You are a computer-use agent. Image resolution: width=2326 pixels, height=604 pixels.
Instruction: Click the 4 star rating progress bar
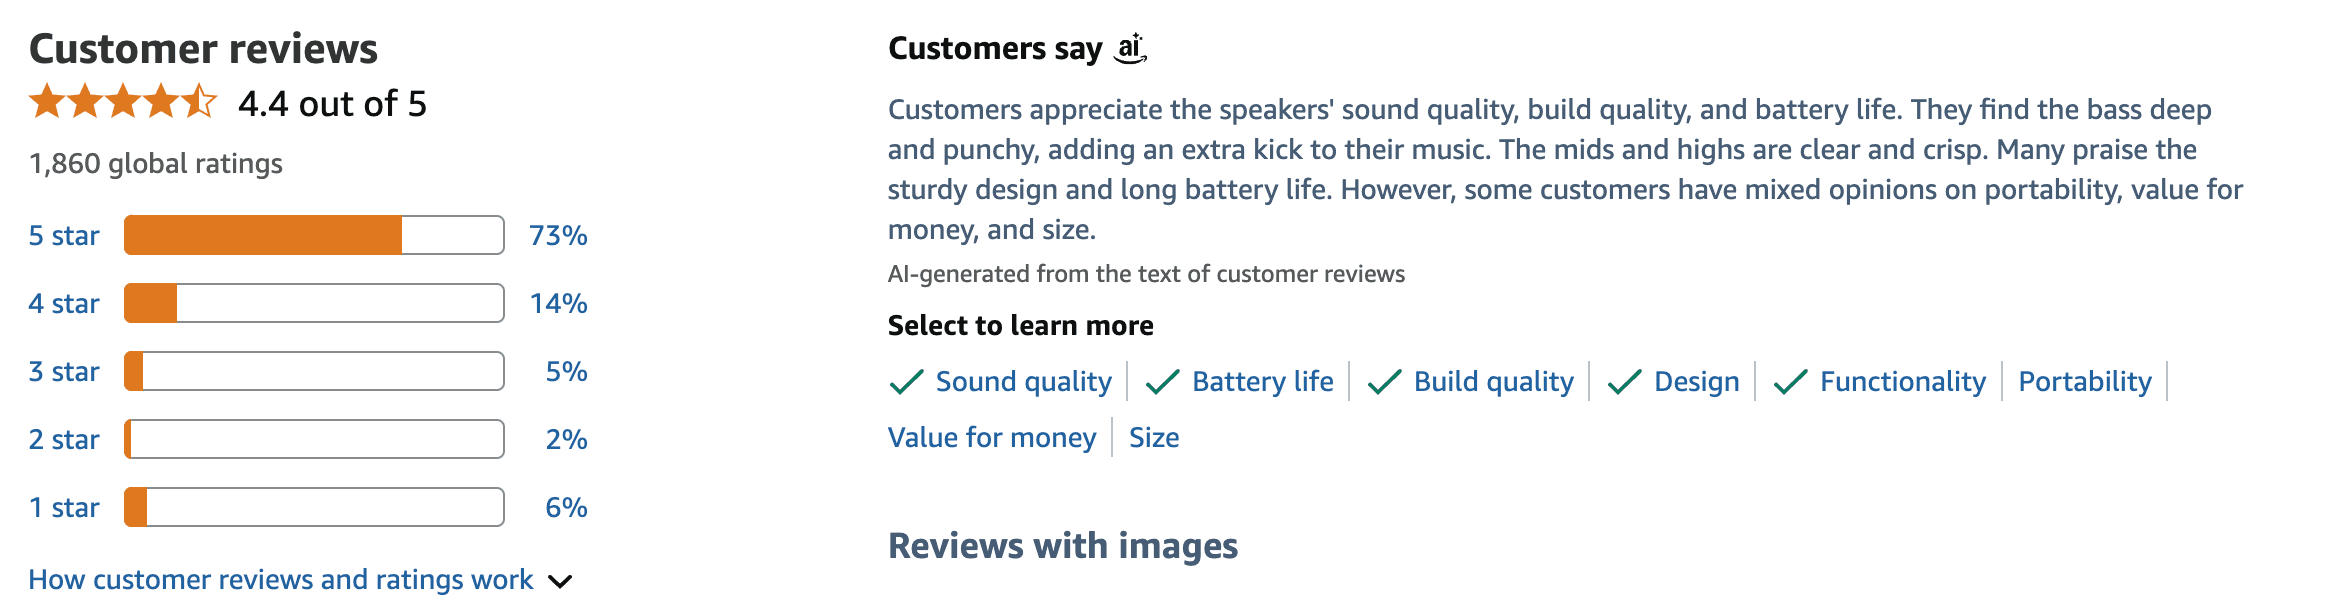(x=312, y=303)
